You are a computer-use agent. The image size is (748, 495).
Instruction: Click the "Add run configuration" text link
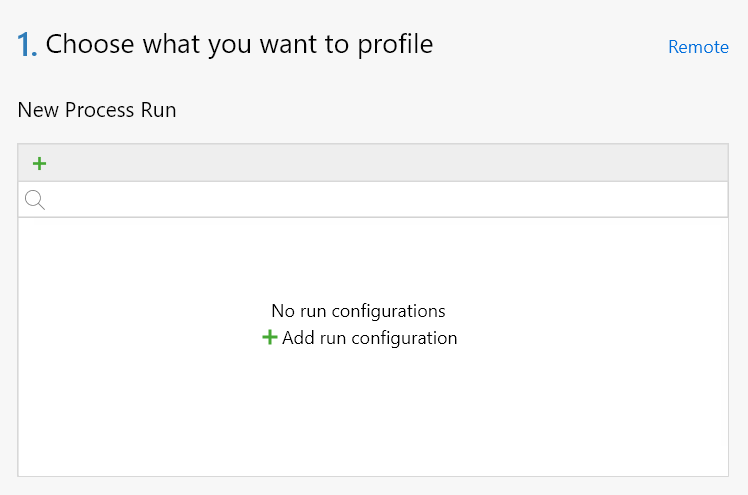(x=369, y=338)
